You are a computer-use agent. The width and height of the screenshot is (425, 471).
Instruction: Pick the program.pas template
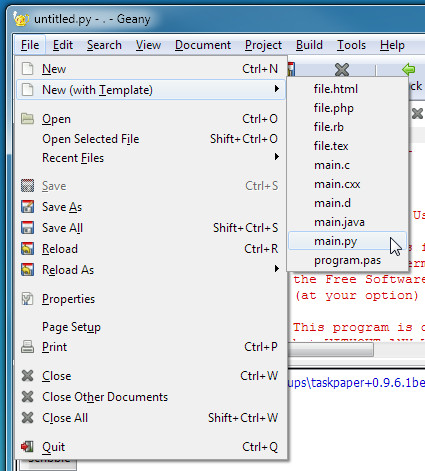coord(347,260)
